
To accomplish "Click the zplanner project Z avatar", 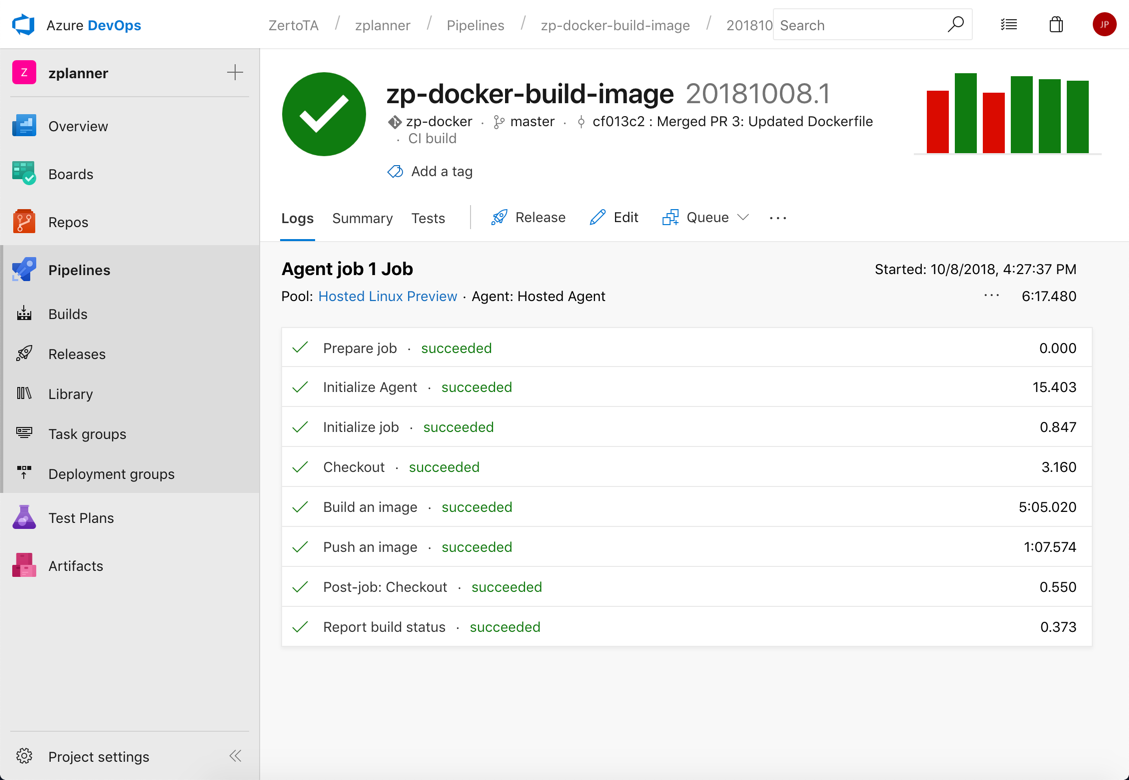I will (x=24, y=73).
